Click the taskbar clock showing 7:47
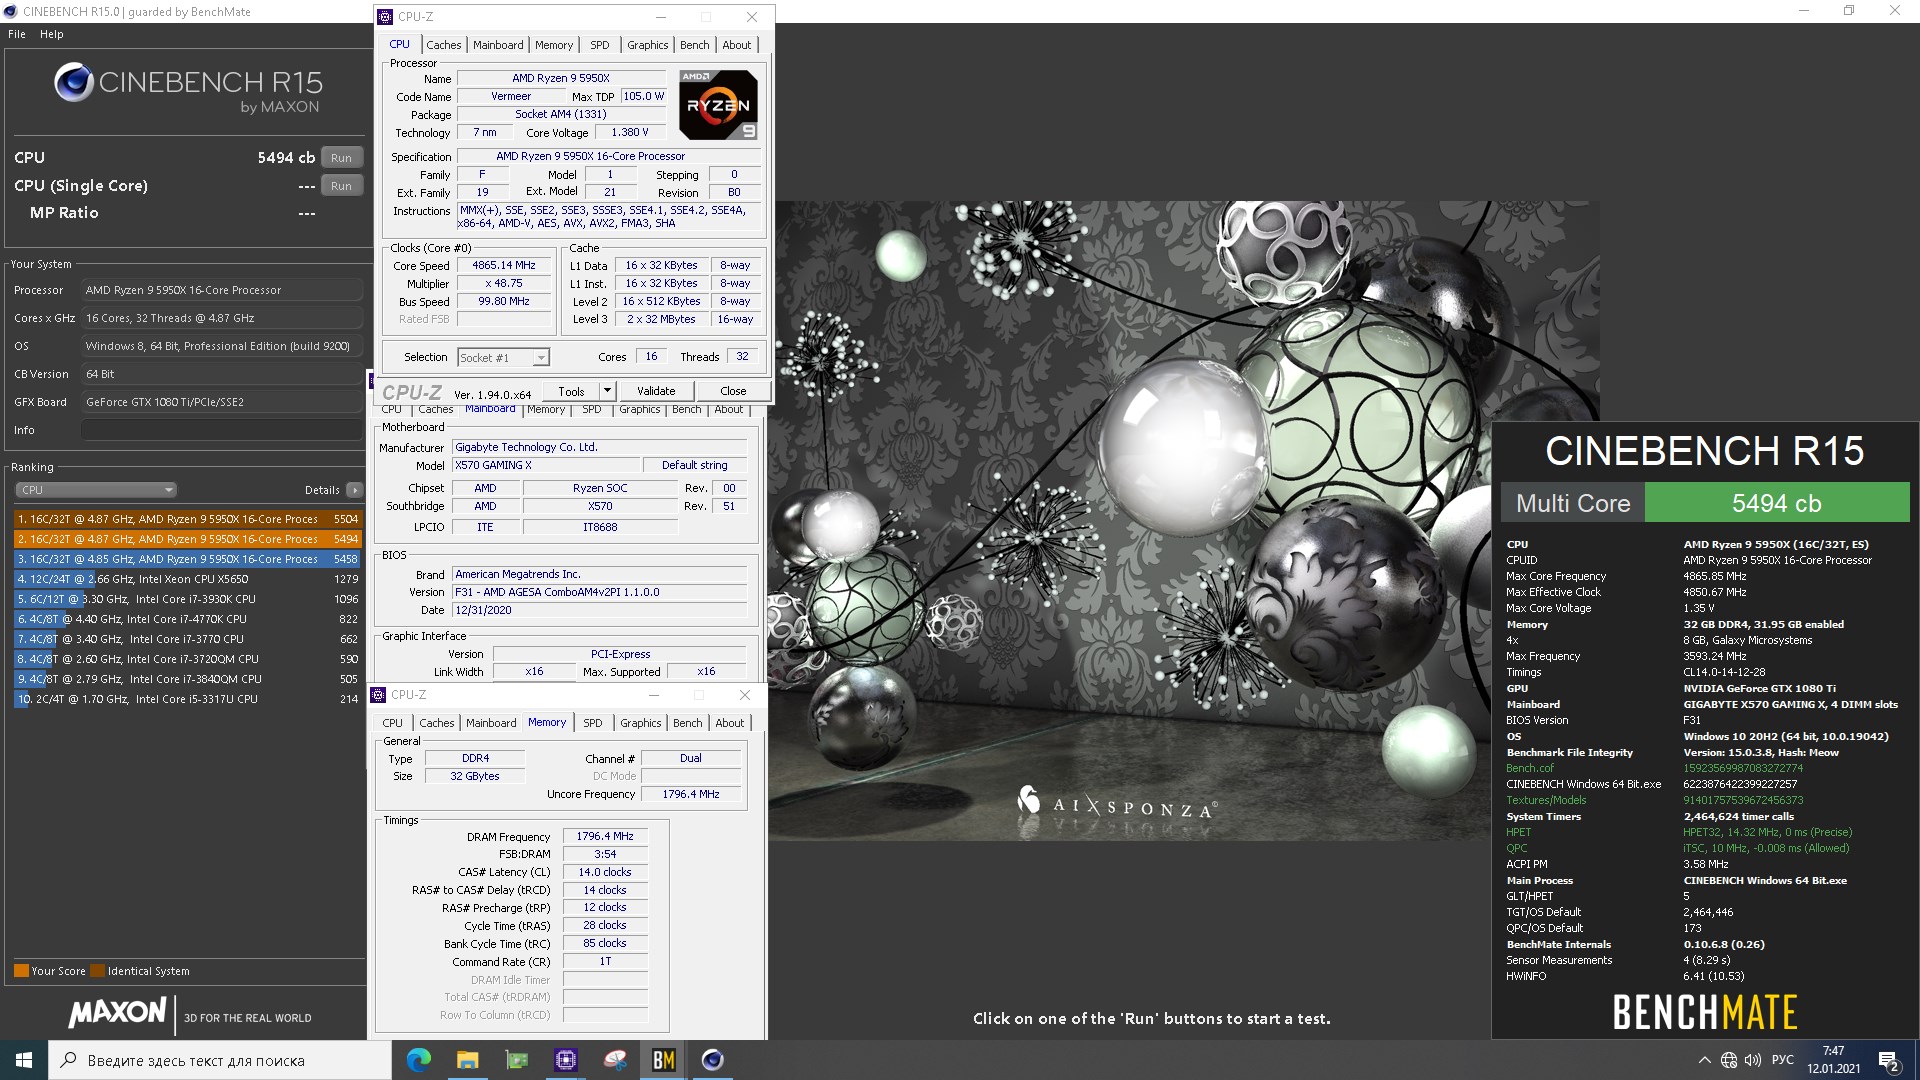 (x=1833, y=1060)
